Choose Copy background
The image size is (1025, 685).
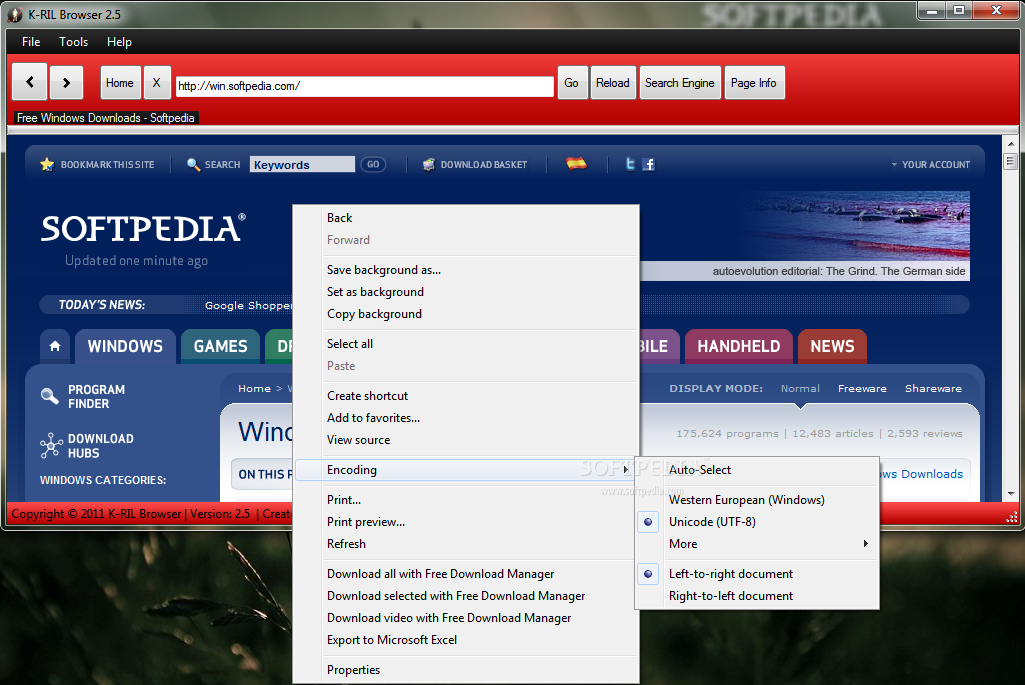click(x=465, y=314)
